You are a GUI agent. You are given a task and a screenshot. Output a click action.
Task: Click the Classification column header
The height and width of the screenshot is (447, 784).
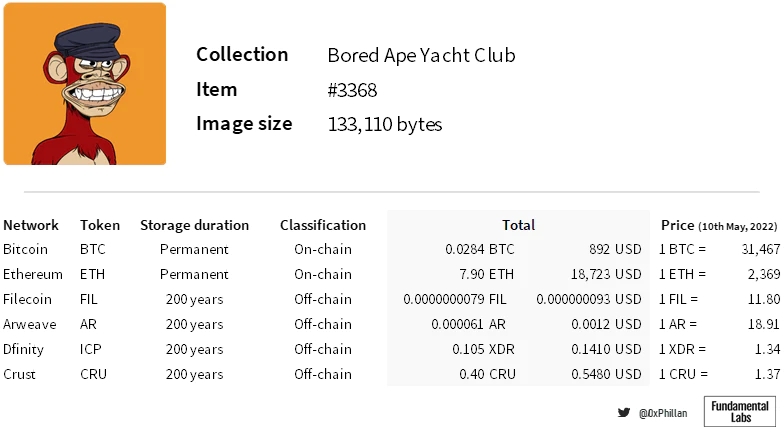[x=323, y=225]
